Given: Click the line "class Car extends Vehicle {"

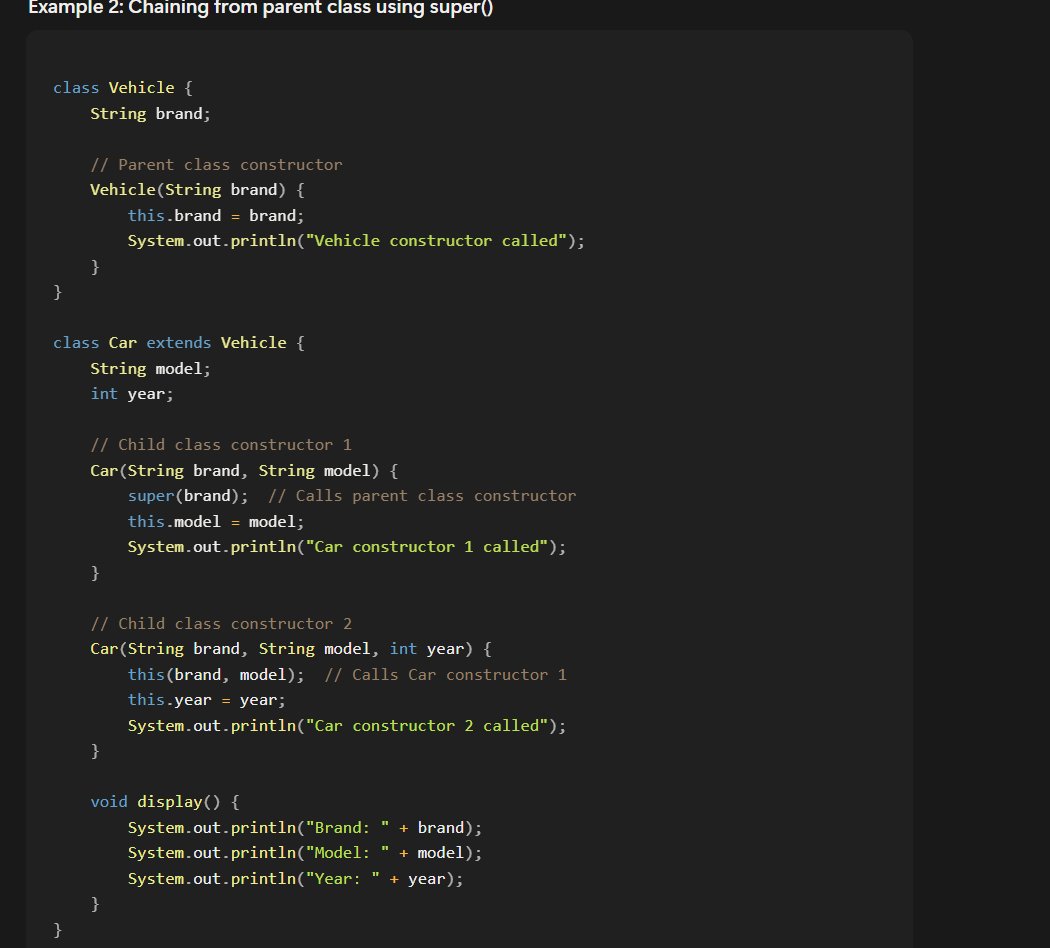Looking at the screenshot, I should 179,343.
